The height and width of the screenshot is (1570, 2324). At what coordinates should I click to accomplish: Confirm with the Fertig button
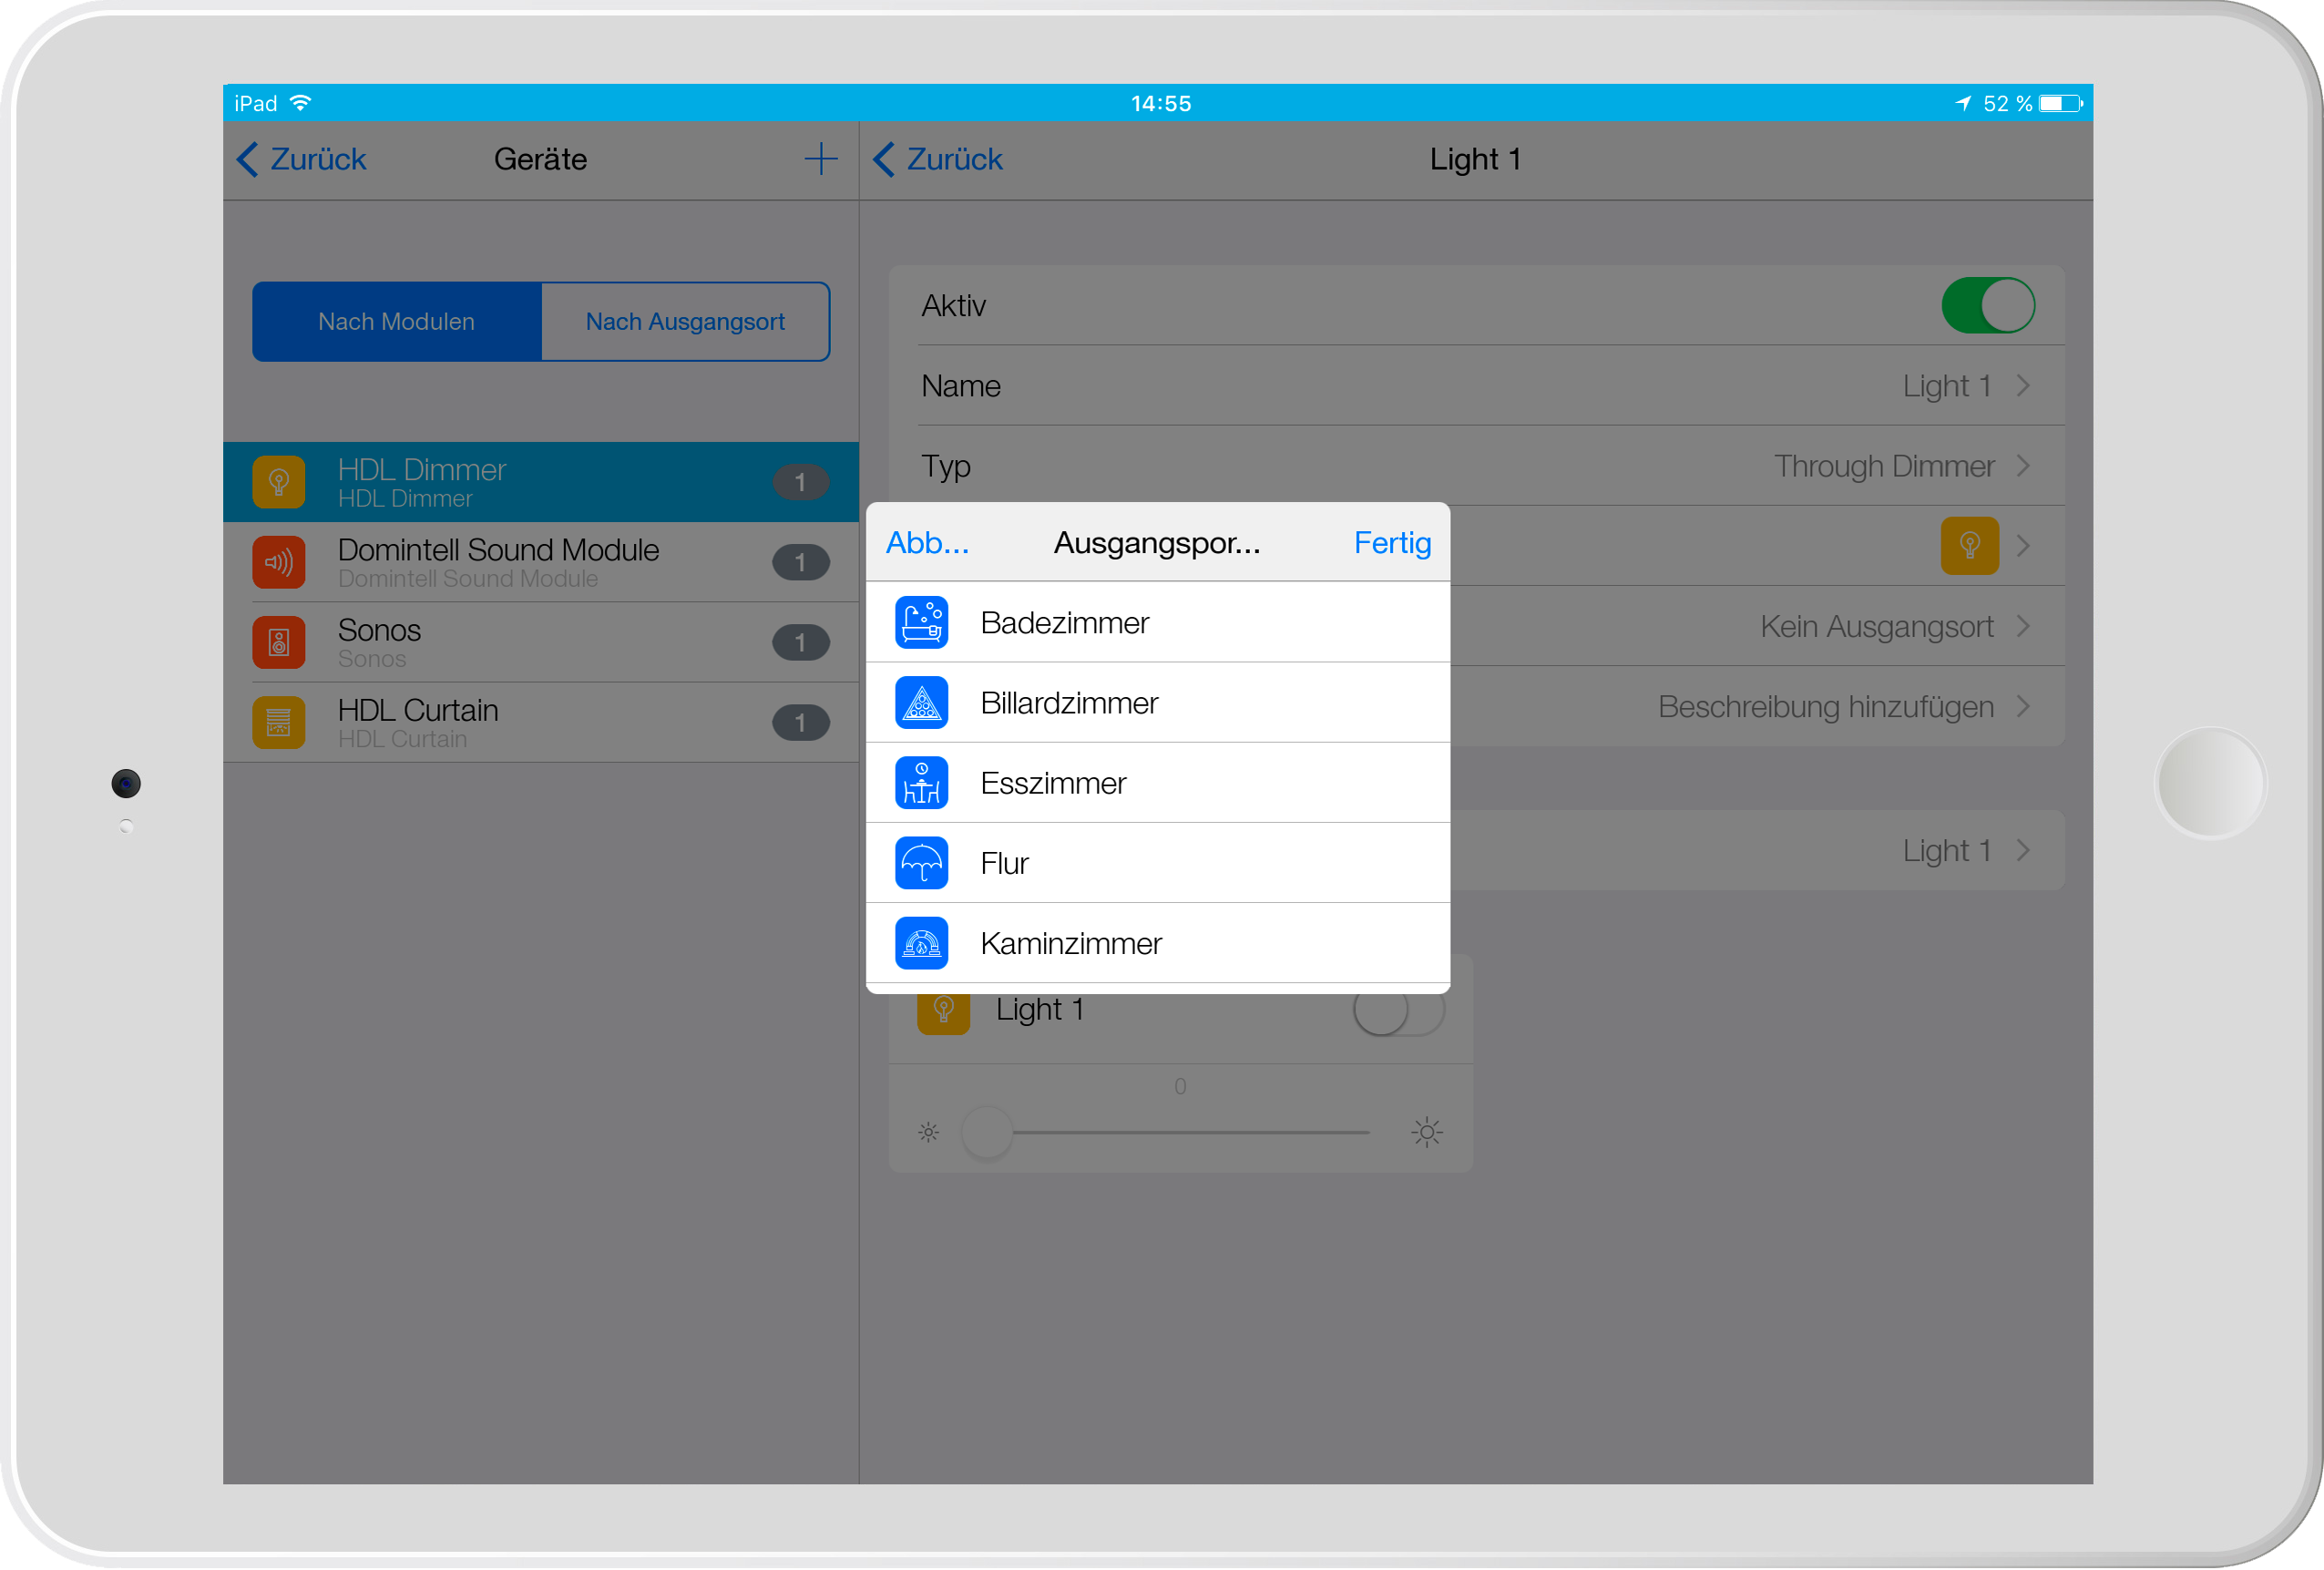coord(1392,542)
